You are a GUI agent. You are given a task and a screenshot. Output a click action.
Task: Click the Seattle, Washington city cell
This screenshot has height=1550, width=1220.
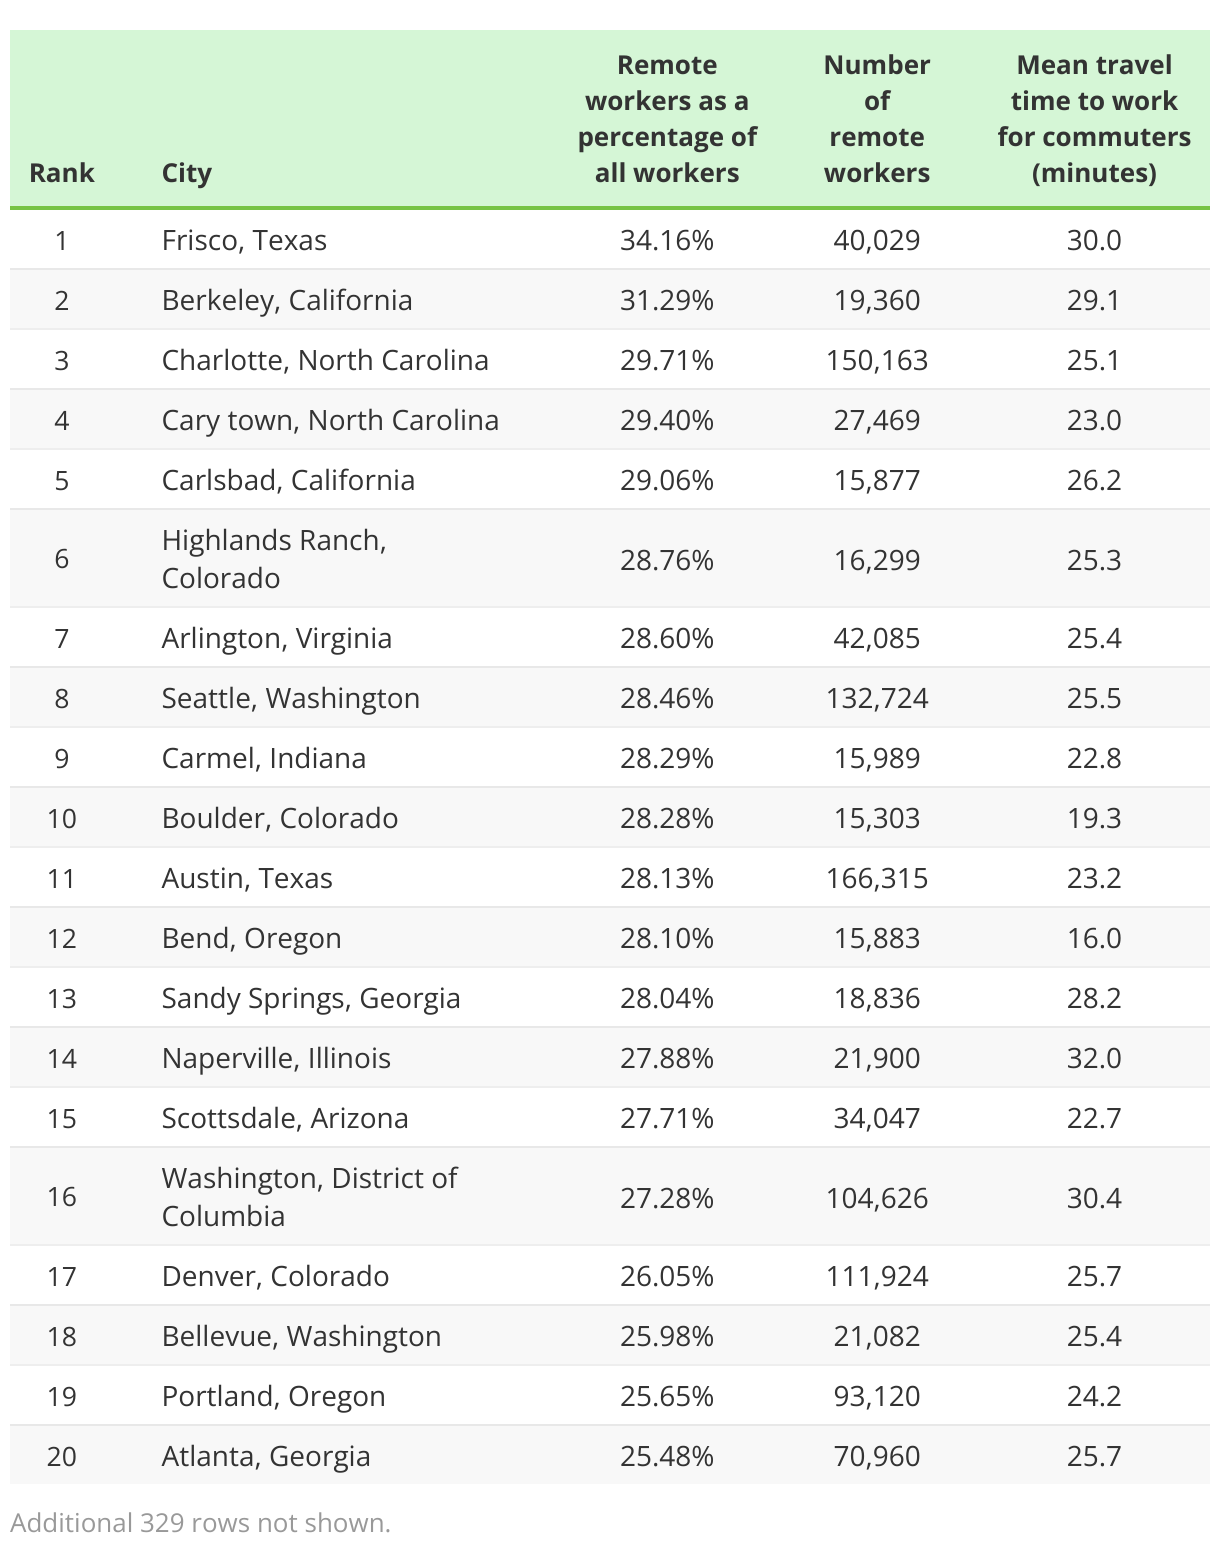pos(291,698)
